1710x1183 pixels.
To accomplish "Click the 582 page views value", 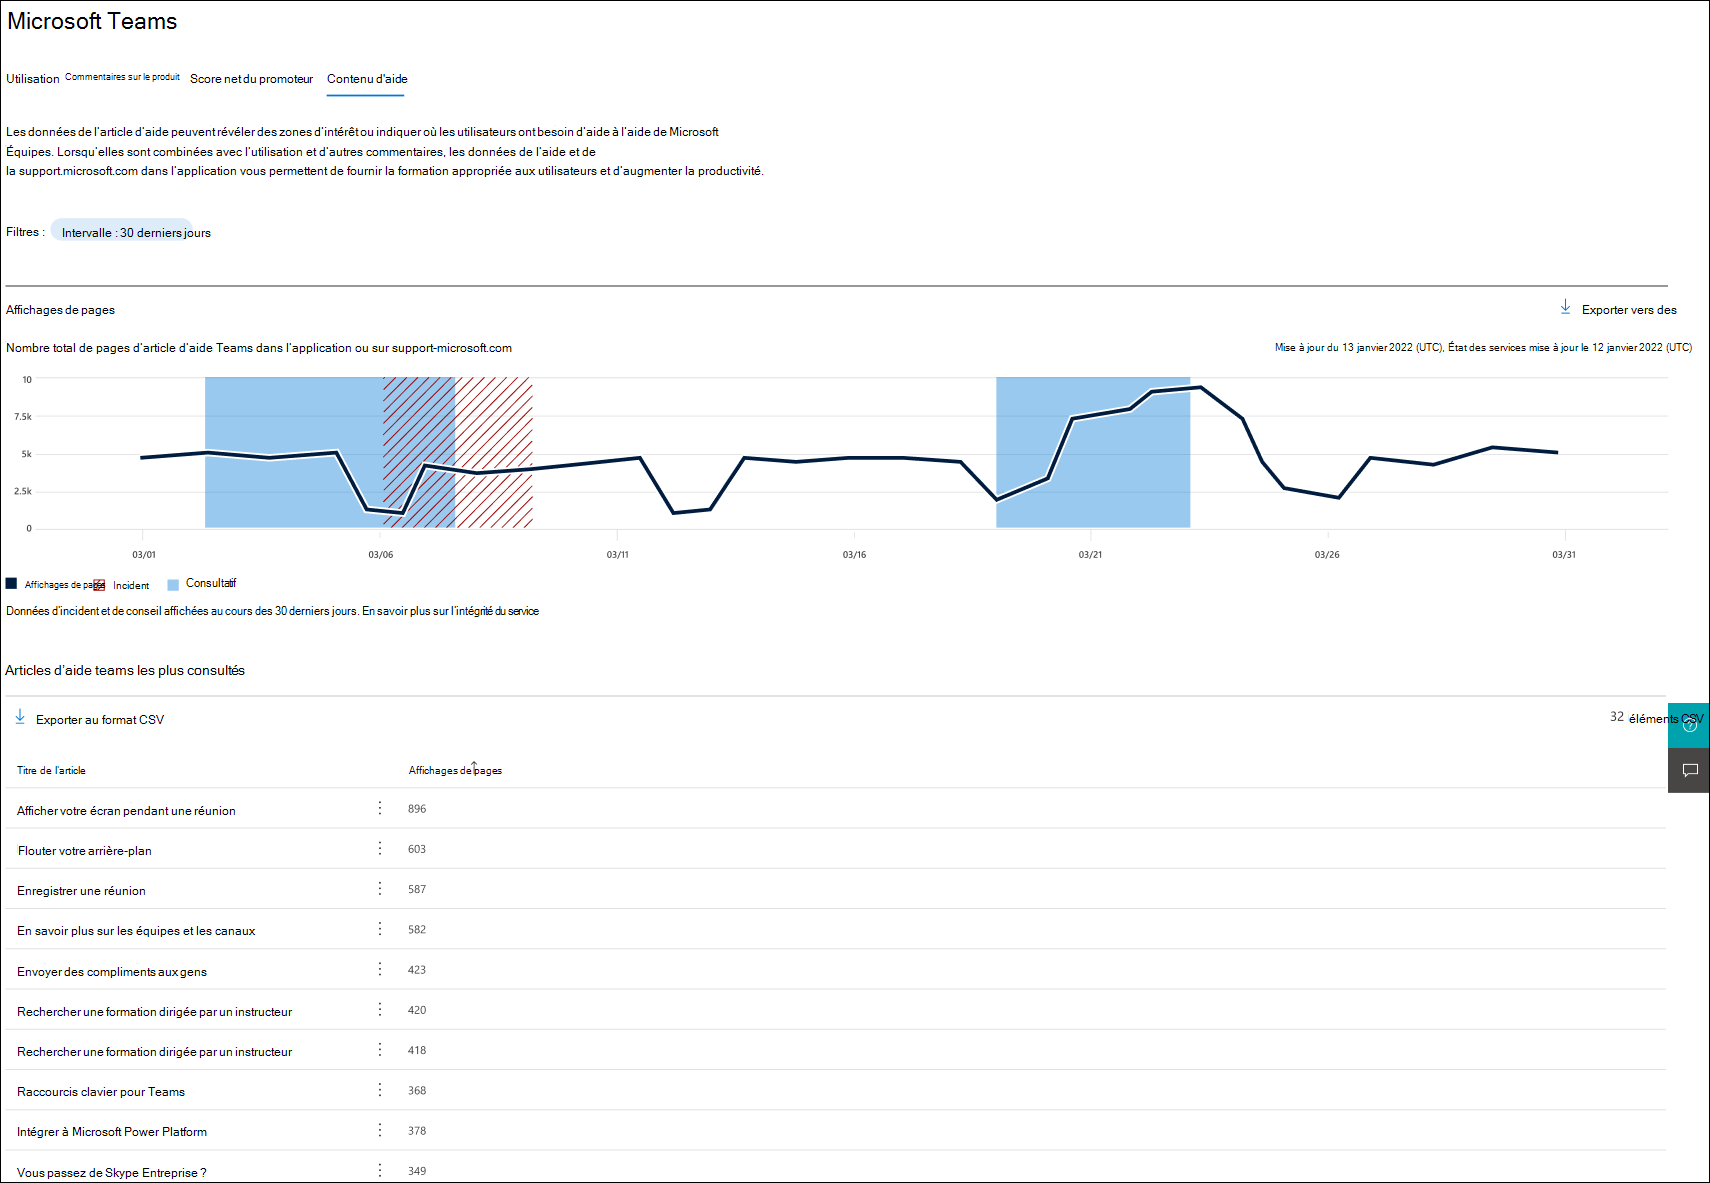I will 417,930.
